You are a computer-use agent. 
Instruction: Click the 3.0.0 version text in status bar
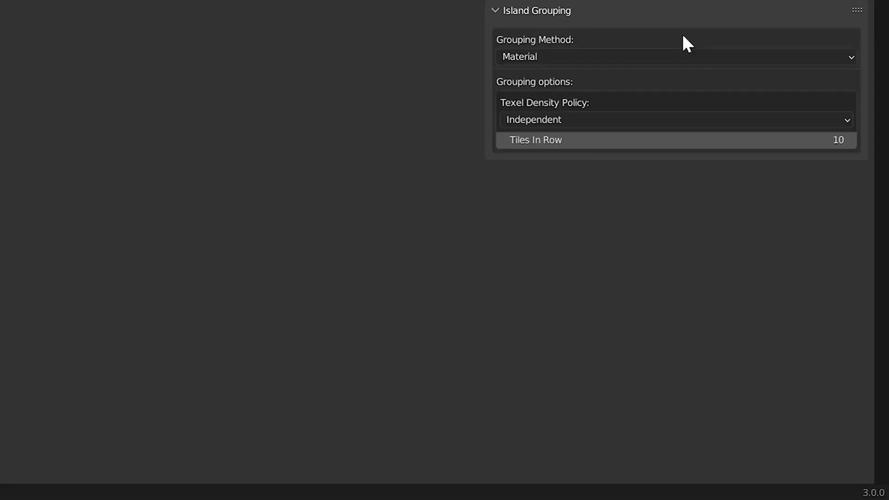873,493
